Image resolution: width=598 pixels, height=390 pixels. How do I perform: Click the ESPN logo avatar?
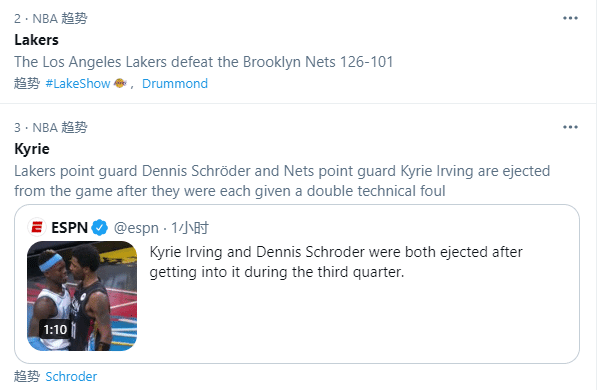pos(37,228)
